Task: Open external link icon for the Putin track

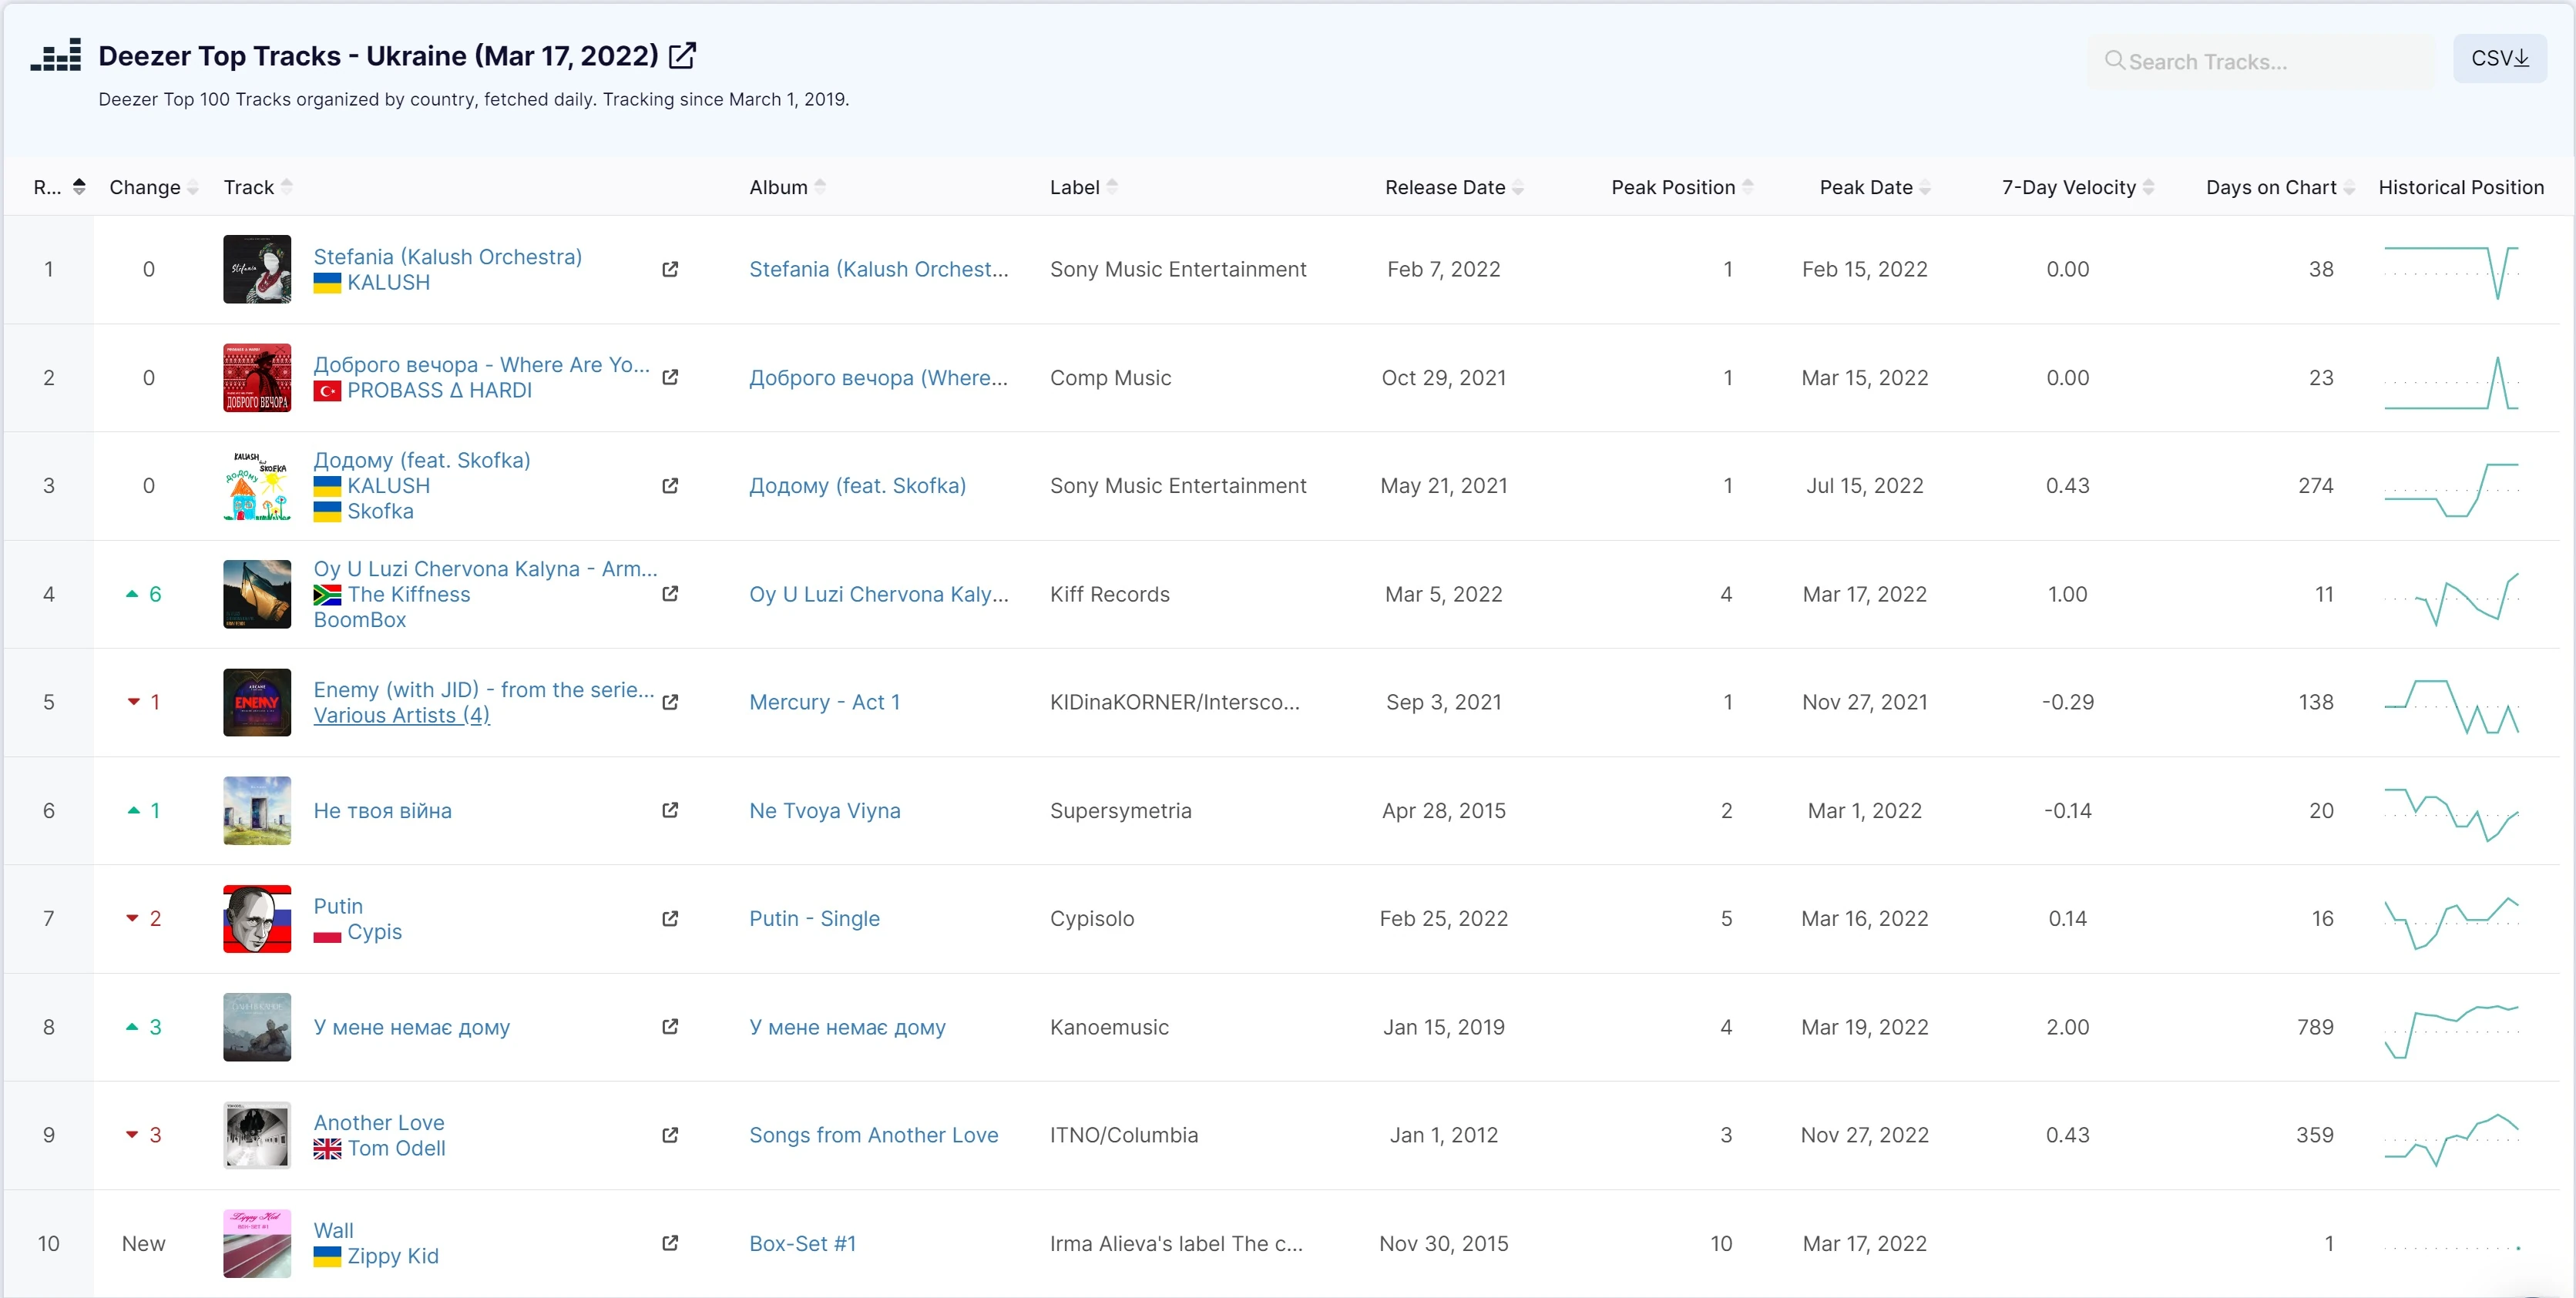Action: click(x=670, y=918)
